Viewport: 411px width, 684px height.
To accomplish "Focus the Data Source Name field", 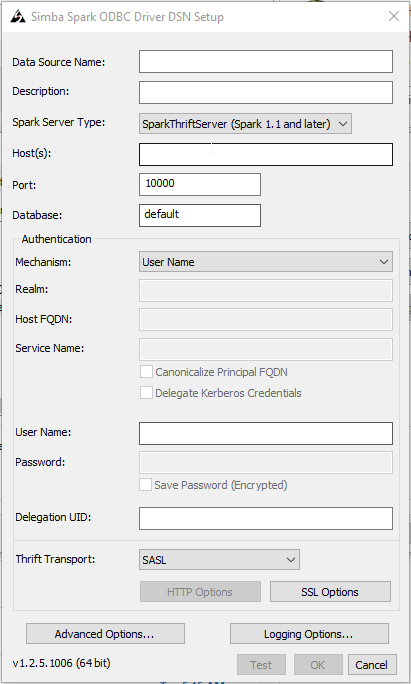I will pos(266,62).
